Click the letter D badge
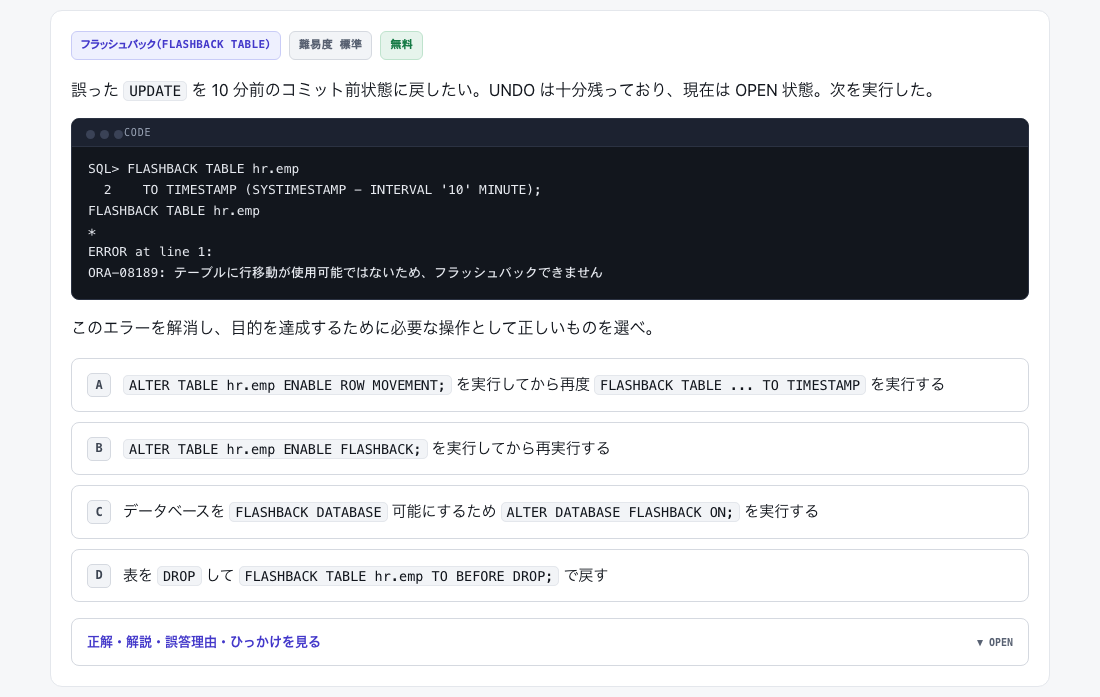1100x697 pixels. [99, 576]
